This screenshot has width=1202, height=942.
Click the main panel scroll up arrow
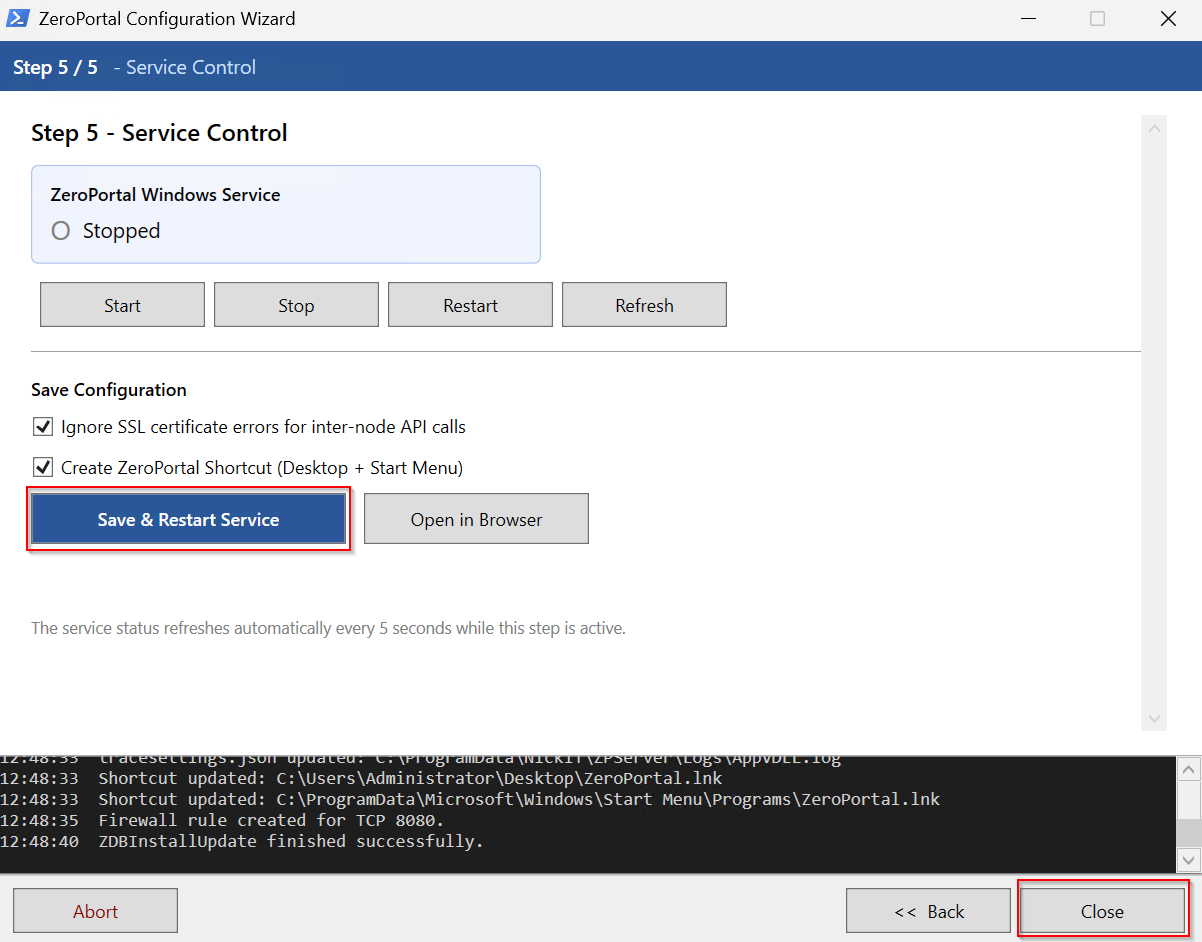1154,128
